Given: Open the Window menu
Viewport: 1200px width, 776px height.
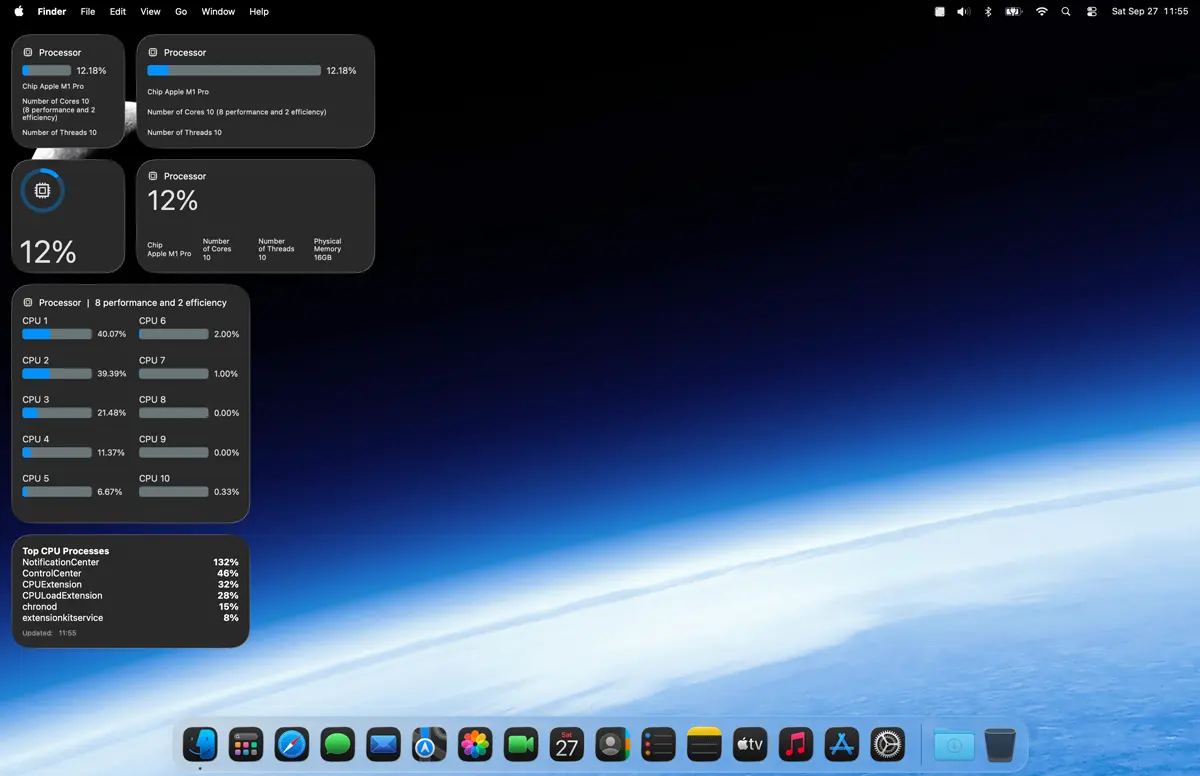Looking at the screenshot, I should pyautogui.click(x=218, y=12).
